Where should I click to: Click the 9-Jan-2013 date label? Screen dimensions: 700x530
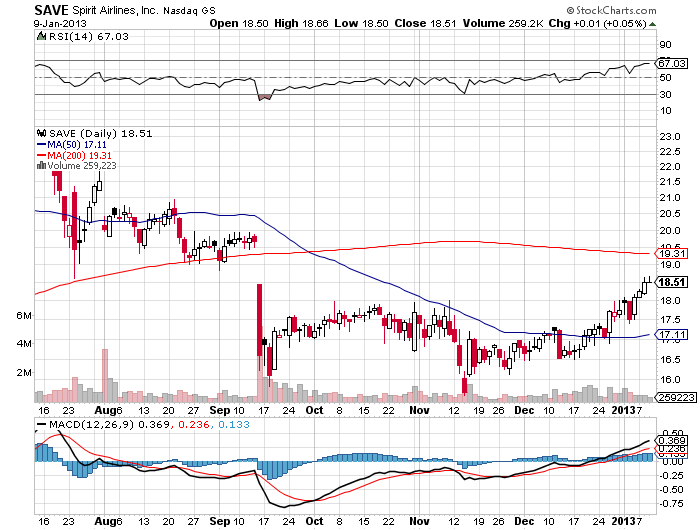pyautogui.click(x=60, y=24)
